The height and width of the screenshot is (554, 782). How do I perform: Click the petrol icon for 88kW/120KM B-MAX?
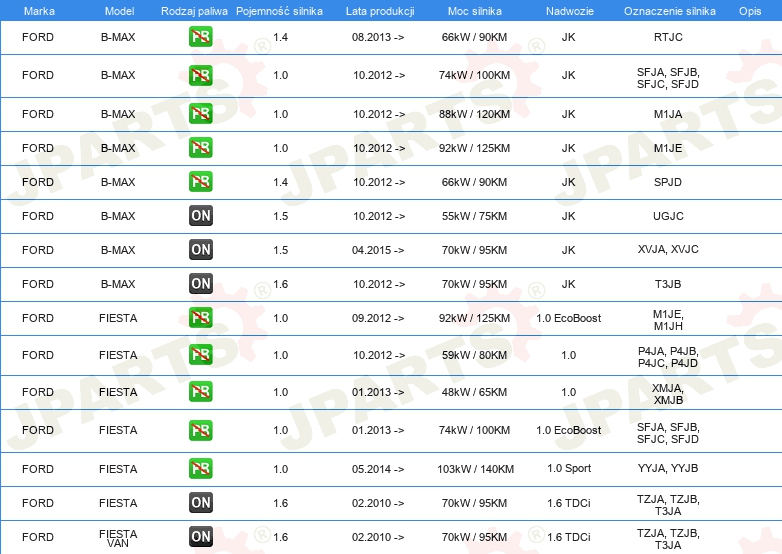click(x=200, y=114)
